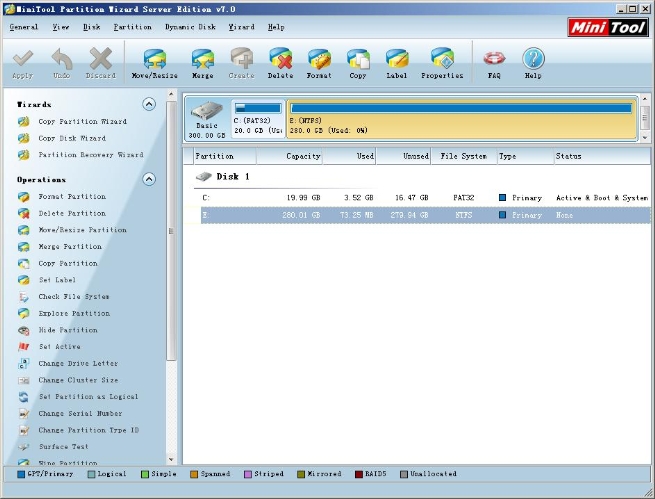Open the Disk menu

coord(91,27)
